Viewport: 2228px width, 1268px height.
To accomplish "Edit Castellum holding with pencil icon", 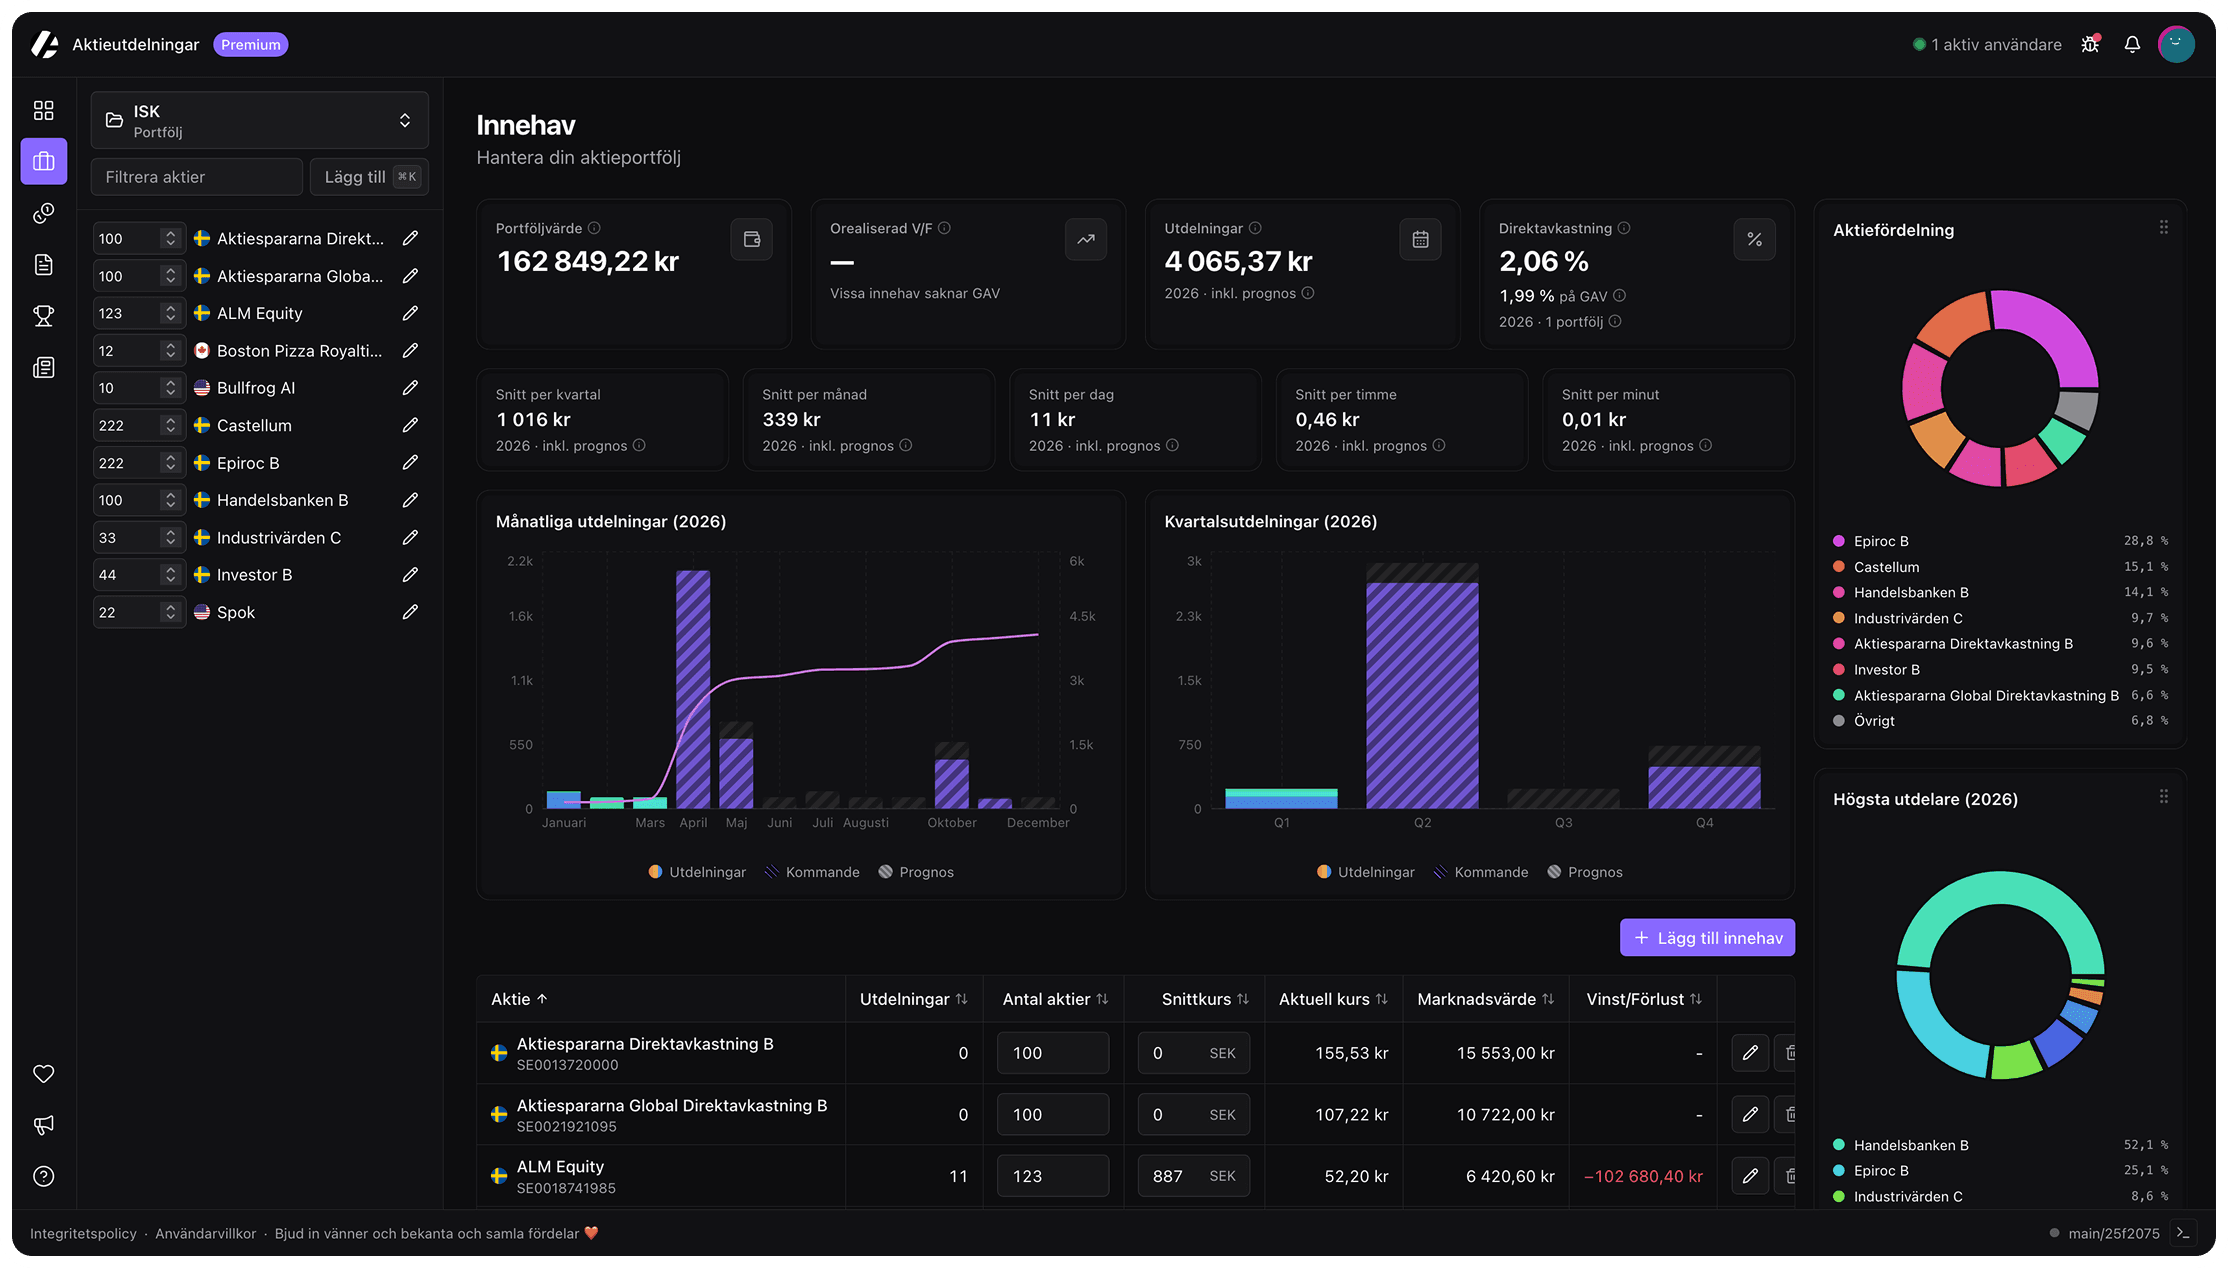I will [x=410, y=425].
